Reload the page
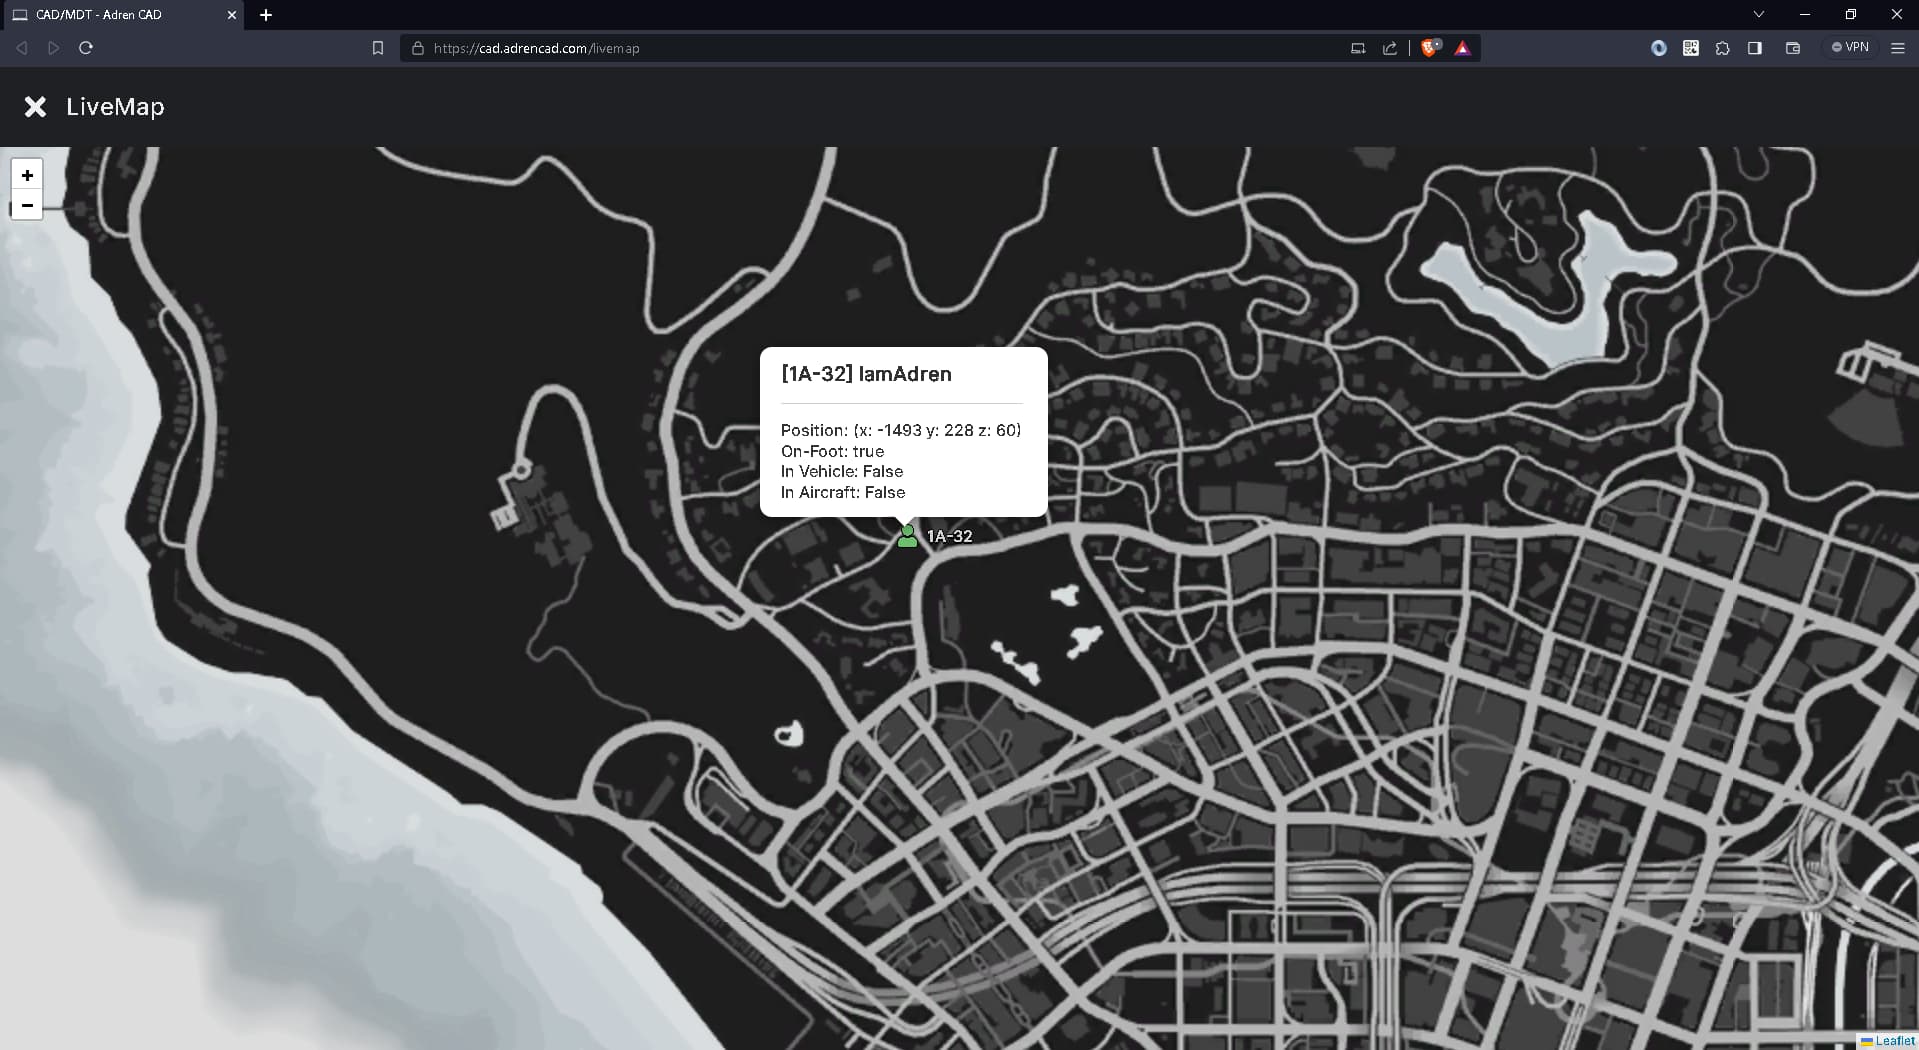The width and height of the screenshot is (1919, 1050). (x=86, y=48)
